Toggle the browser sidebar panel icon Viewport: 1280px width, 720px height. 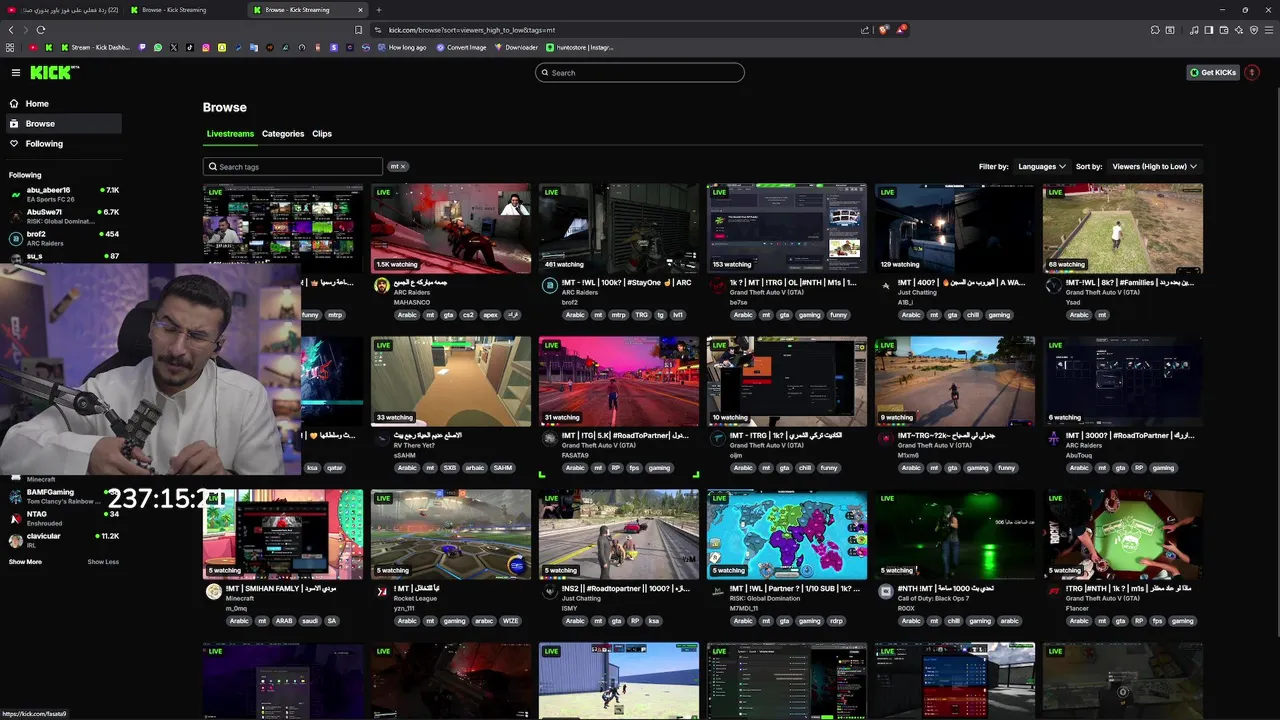tap(1209, 30)
